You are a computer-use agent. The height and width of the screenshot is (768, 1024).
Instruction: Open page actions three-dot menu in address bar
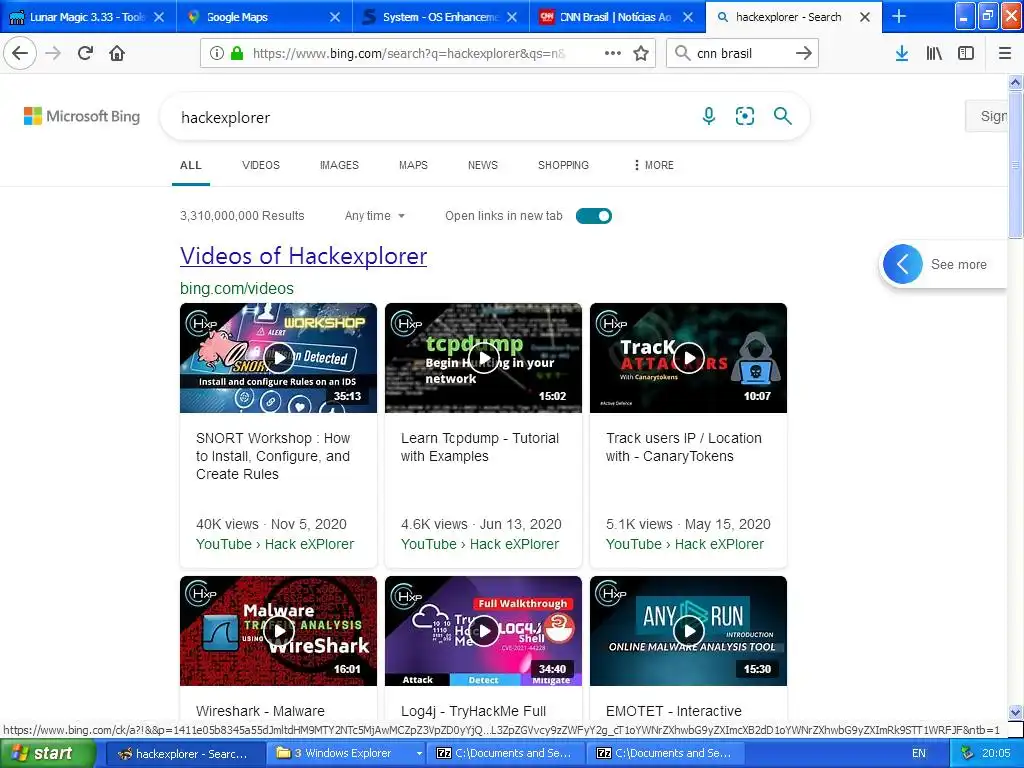point(613,53)
